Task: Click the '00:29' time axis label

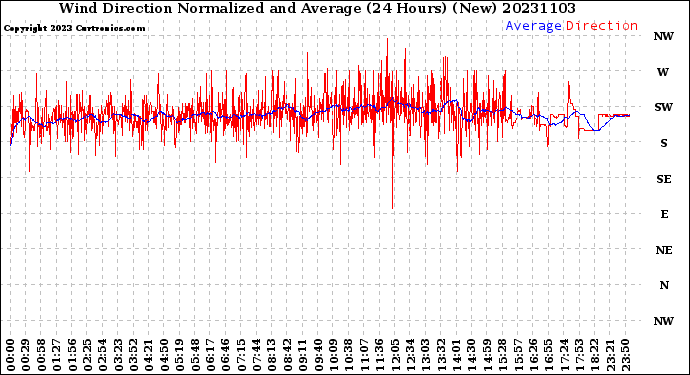Action: click(26, 355)
